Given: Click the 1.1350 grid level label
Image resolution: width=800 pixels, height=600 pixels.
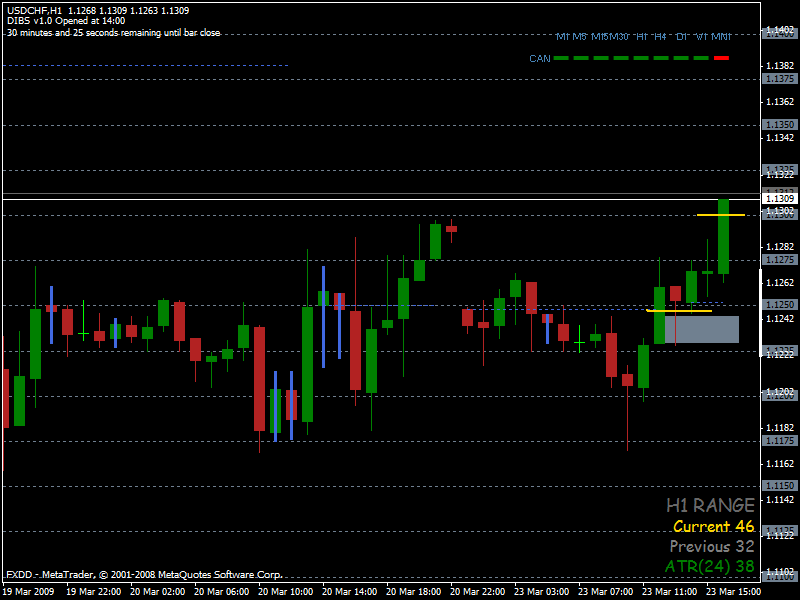Looking at the screenshot, I should [780, 125].
